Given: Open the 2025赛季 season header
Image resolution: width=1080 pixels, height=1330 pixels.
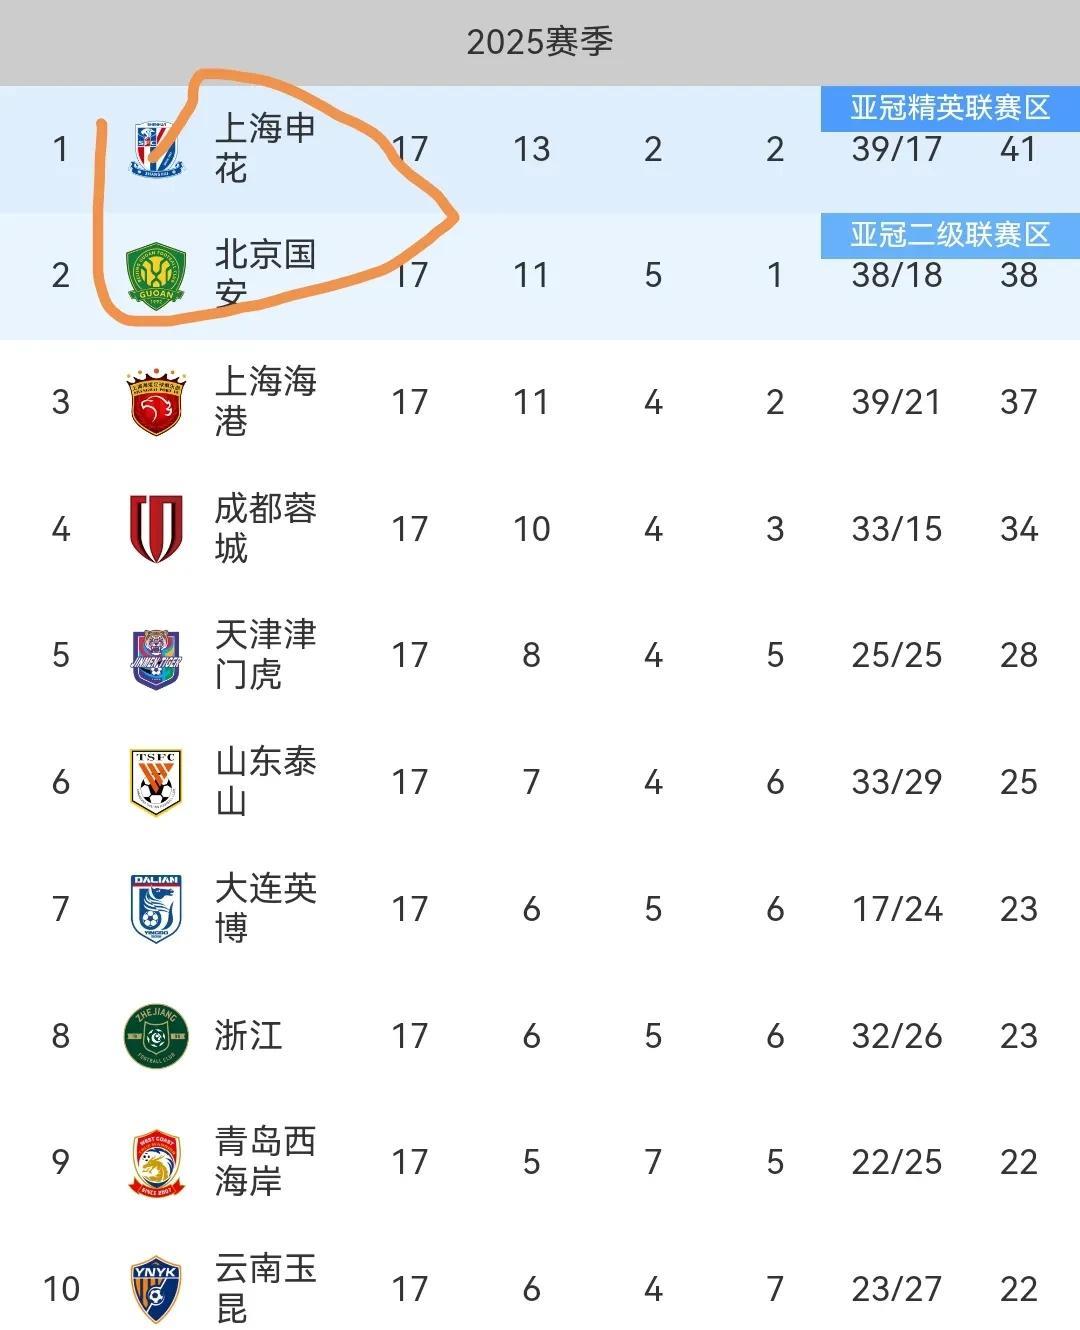Looking at the screenshot, I should [539, 42].
